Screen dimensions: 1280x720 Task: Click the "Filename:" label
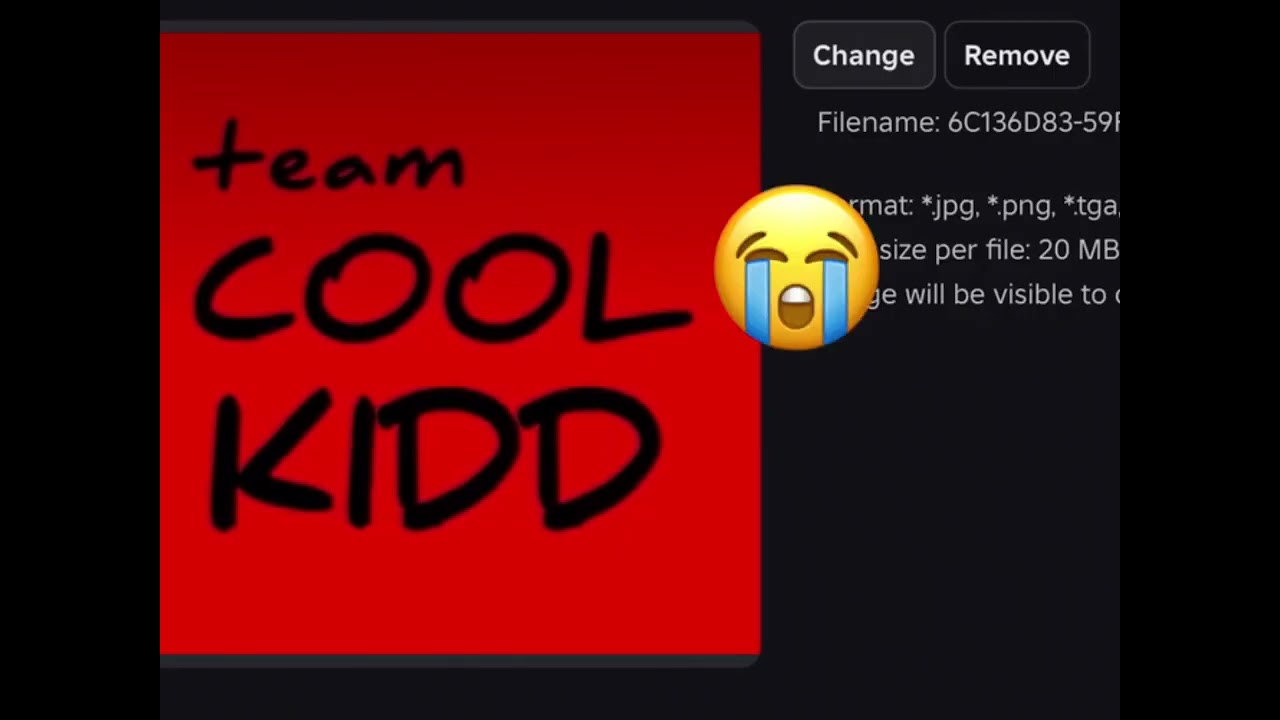(x=878, y=122)
